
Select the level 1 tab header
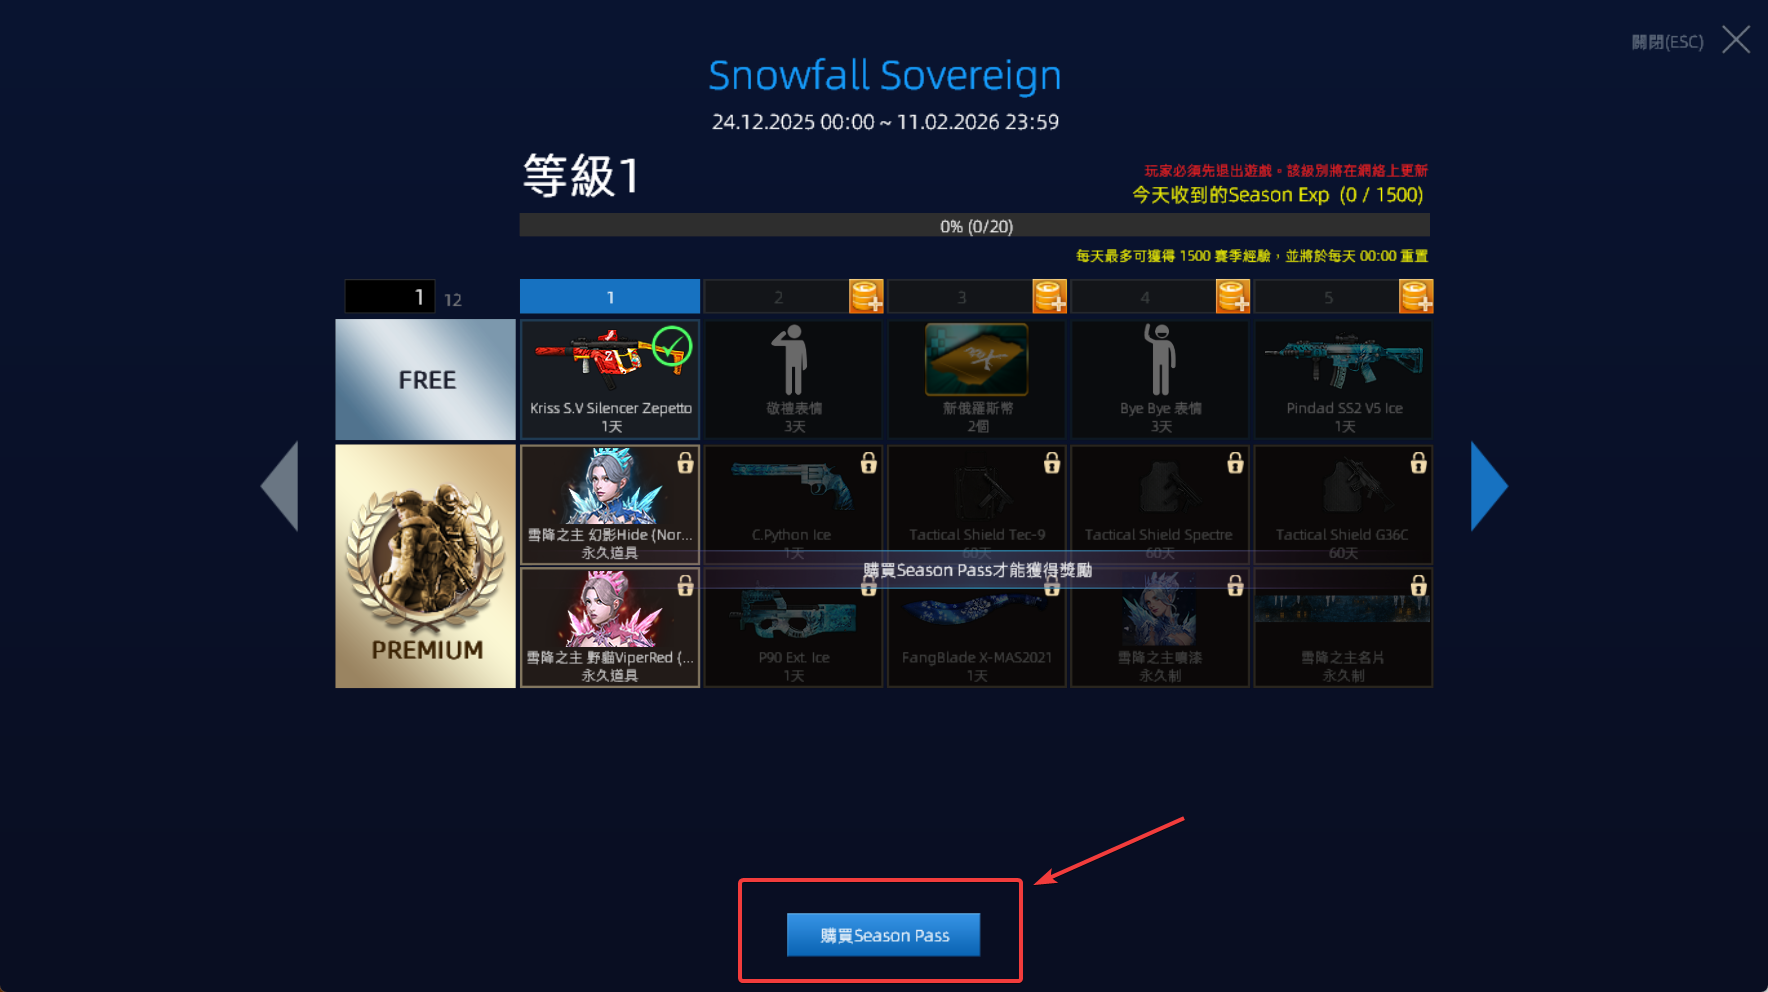[610, 297]
